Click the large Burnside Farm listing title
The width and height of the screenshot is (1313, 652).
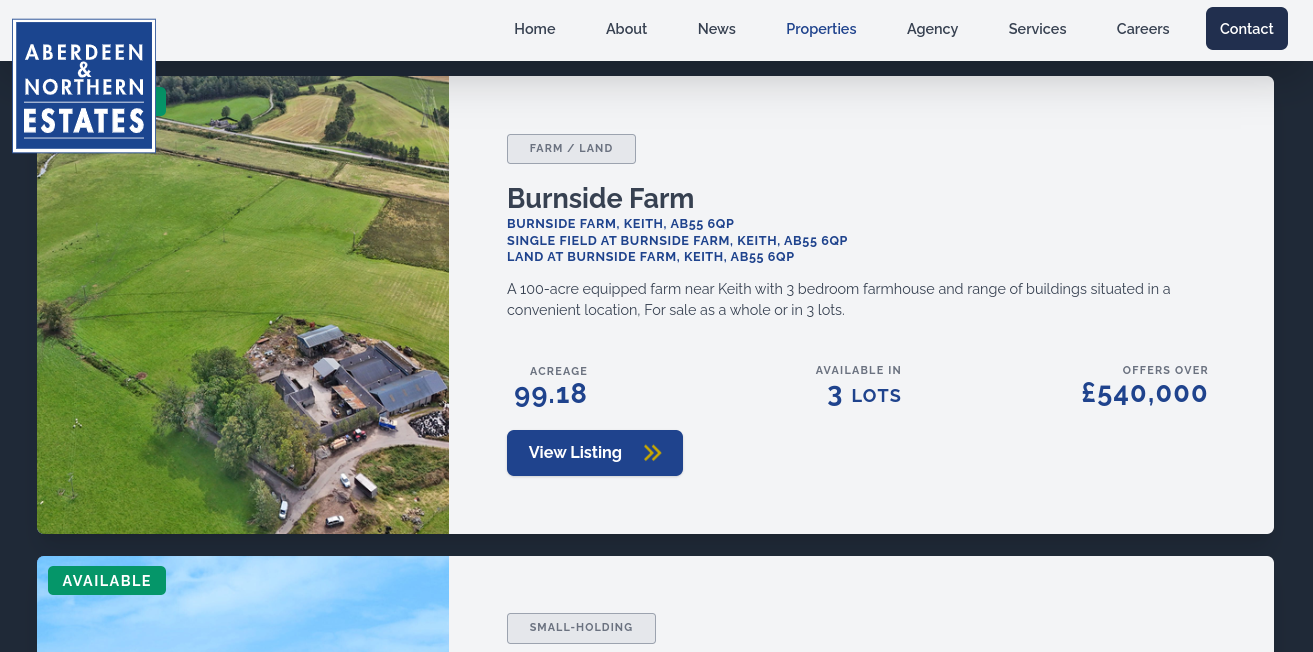tap(600, 198)
